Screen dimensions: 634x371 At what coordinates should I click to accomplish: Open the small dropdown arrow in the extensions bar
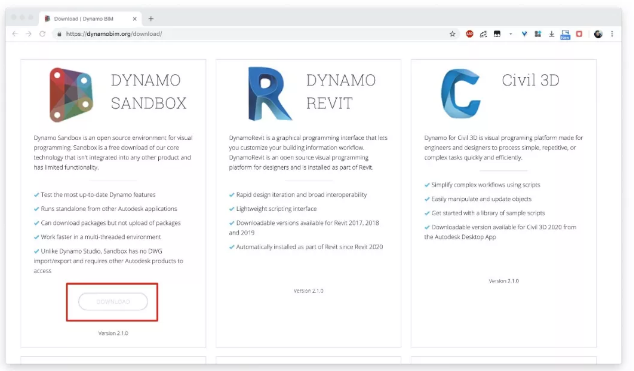511,34
